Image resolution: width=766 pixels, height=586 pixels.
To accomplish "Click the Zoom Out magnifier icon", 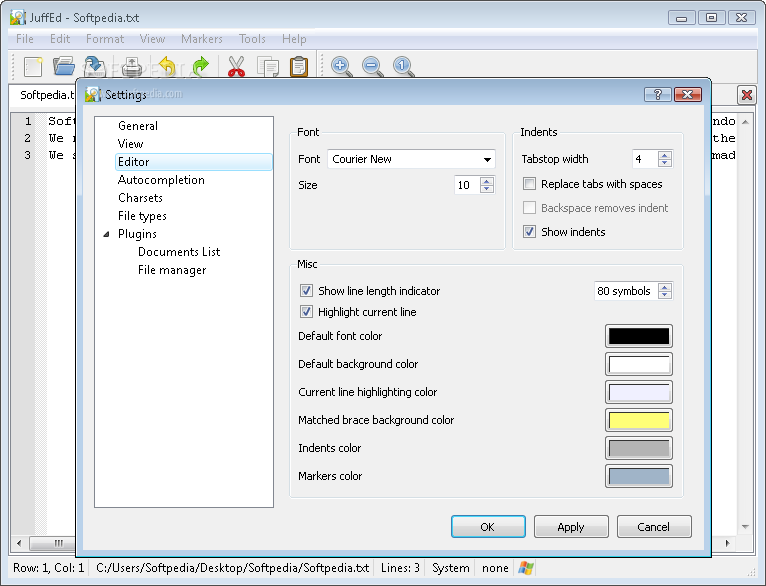I will pos(372,66).
